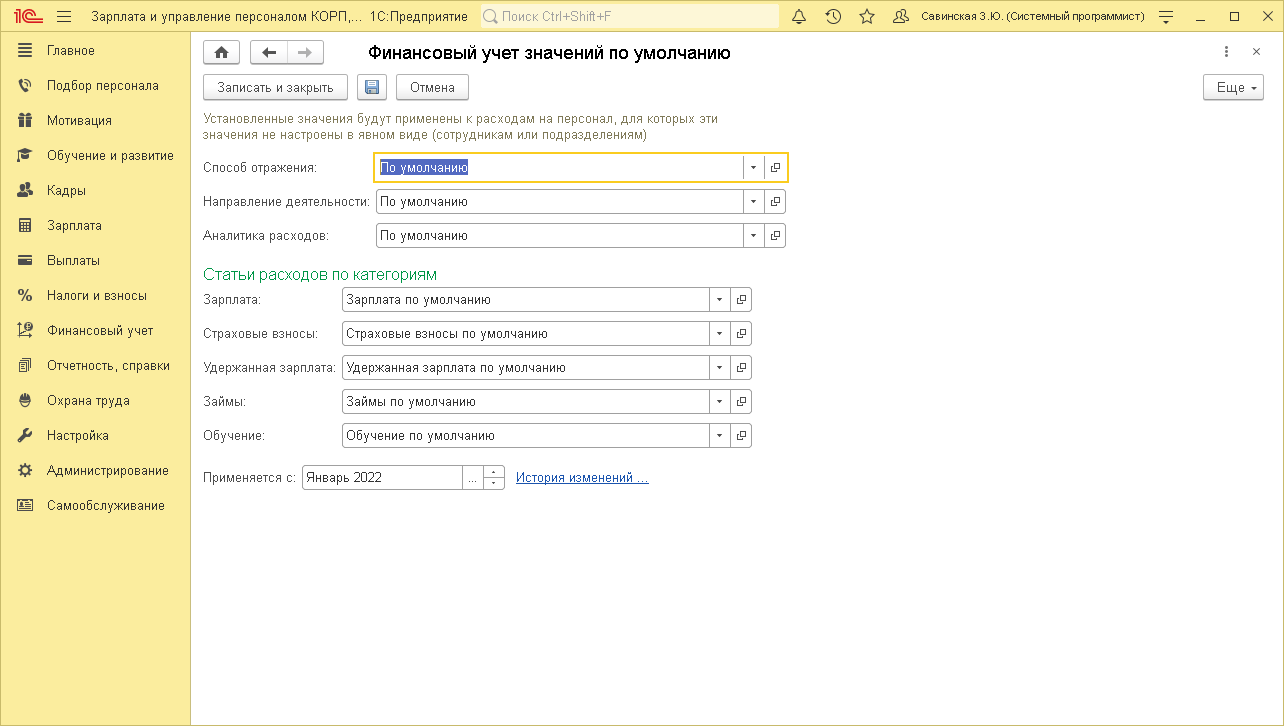Expand Аналитика расходов dropdown
The height and width of the screenshot is (726, 1284).
click(753, 236)
